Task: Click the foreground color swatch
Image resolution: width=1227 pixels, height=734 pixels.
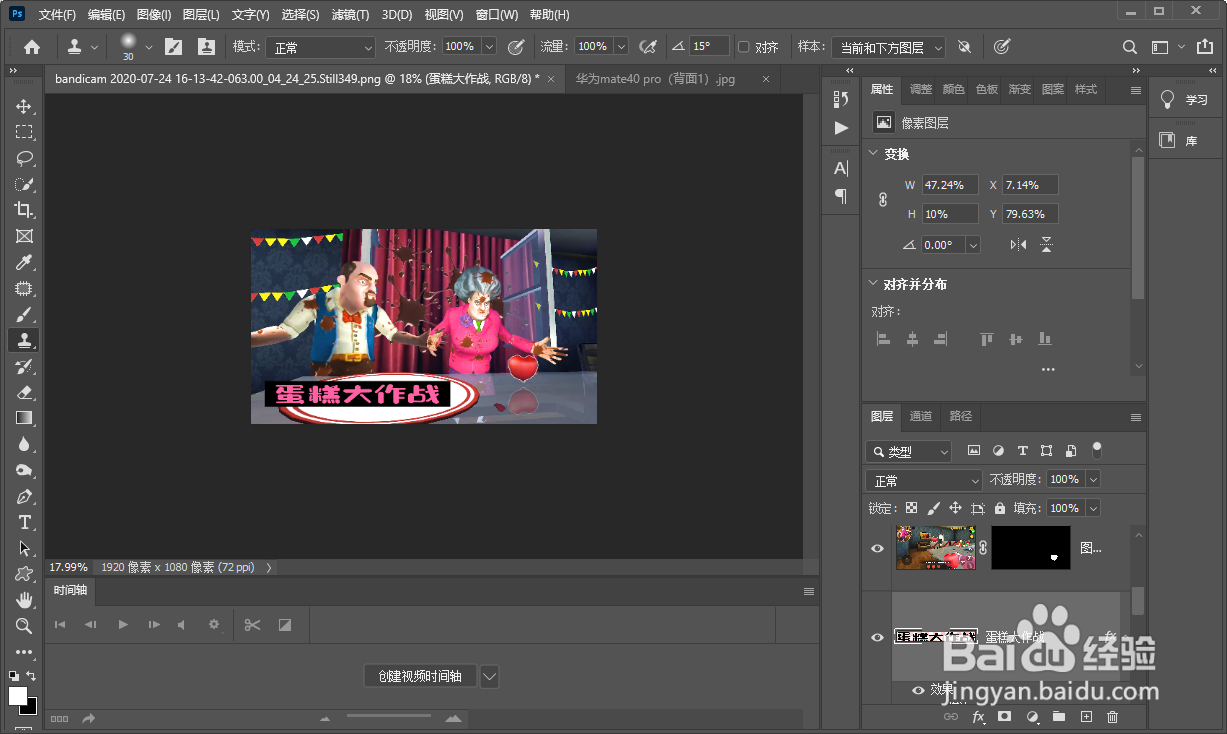Action: click(x=17, y=695)
